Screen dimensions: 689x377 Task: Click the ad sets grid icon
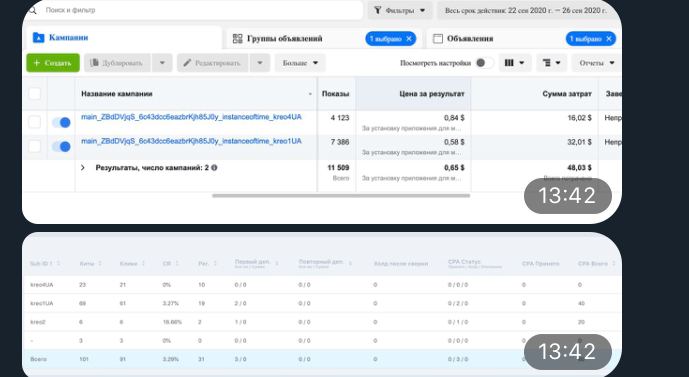(x=237, y=39)
